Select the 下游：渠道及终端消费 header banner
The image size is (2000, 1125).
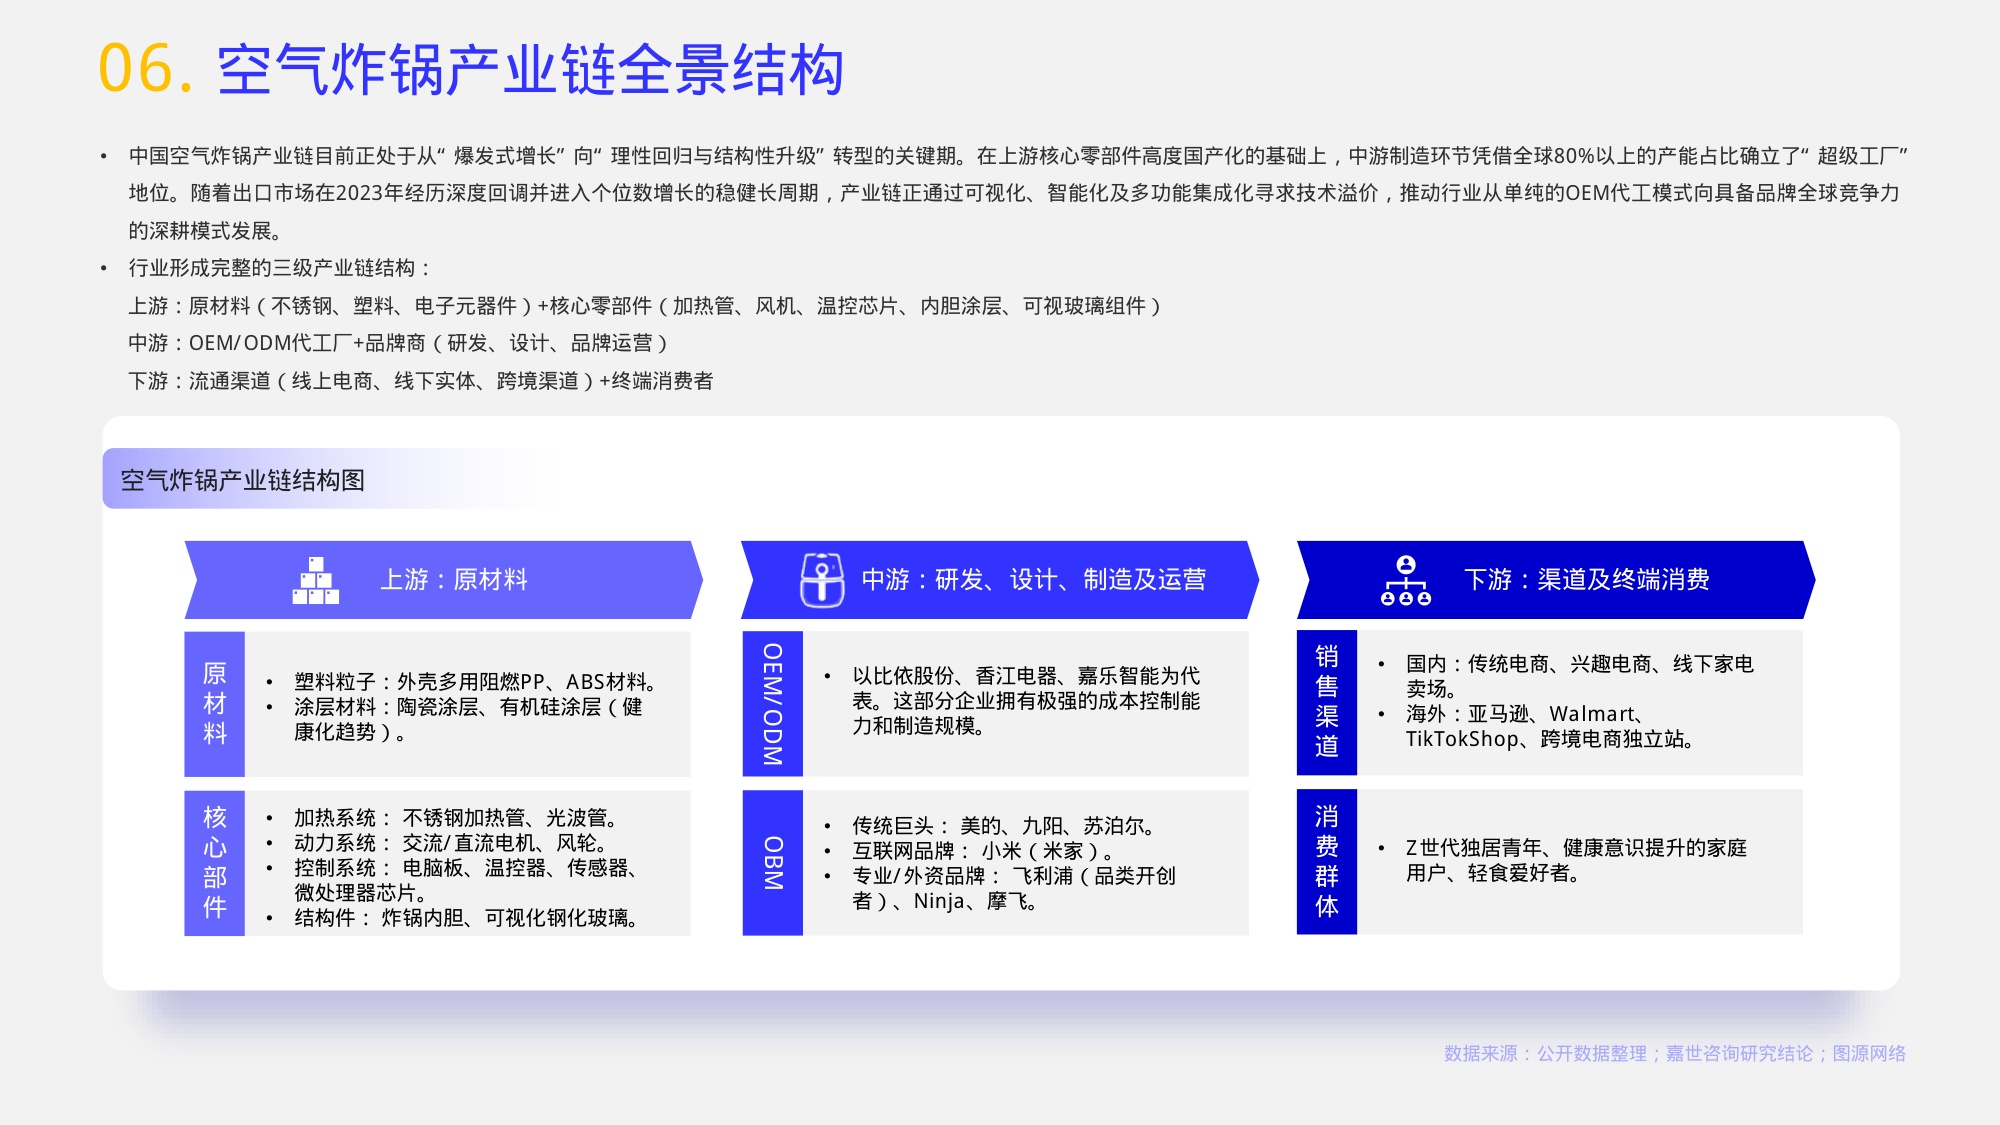pyautogui.click(x=1555, y=580)
